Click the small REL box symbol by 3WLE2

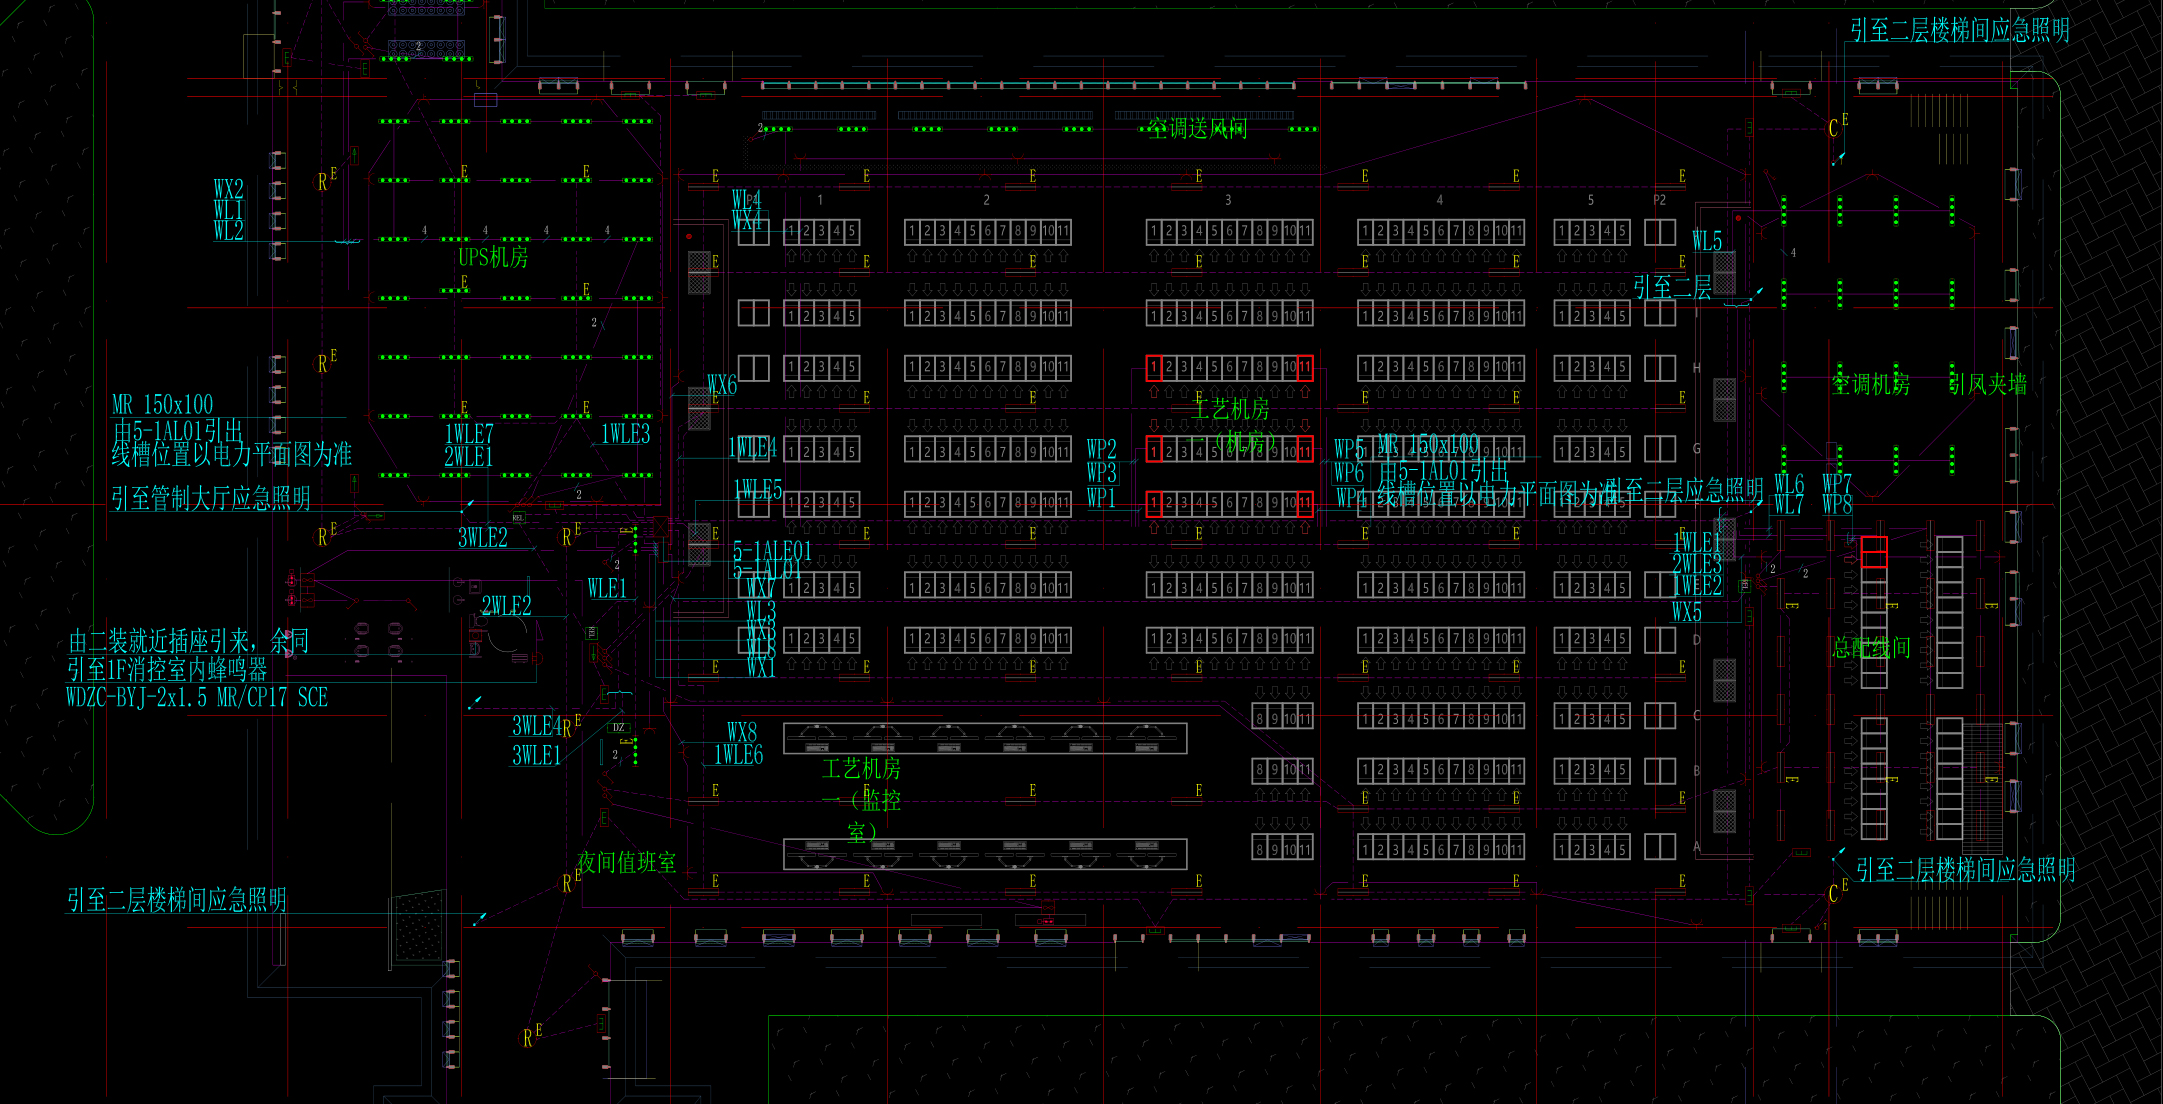[518, 517]
